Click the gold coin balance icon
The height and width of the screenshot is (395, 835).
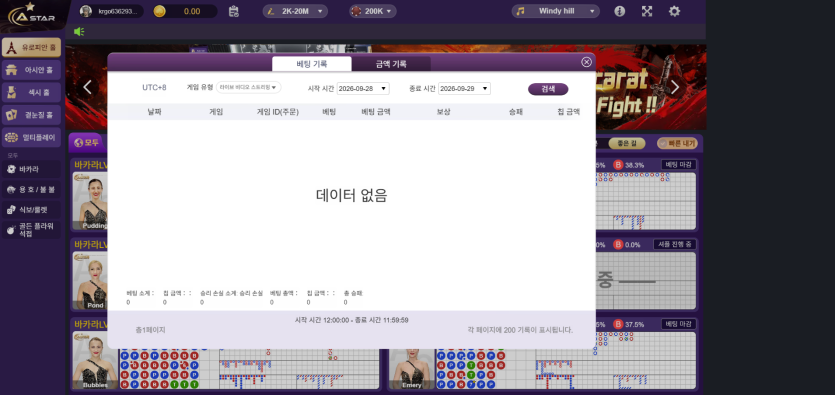[159, 11]
